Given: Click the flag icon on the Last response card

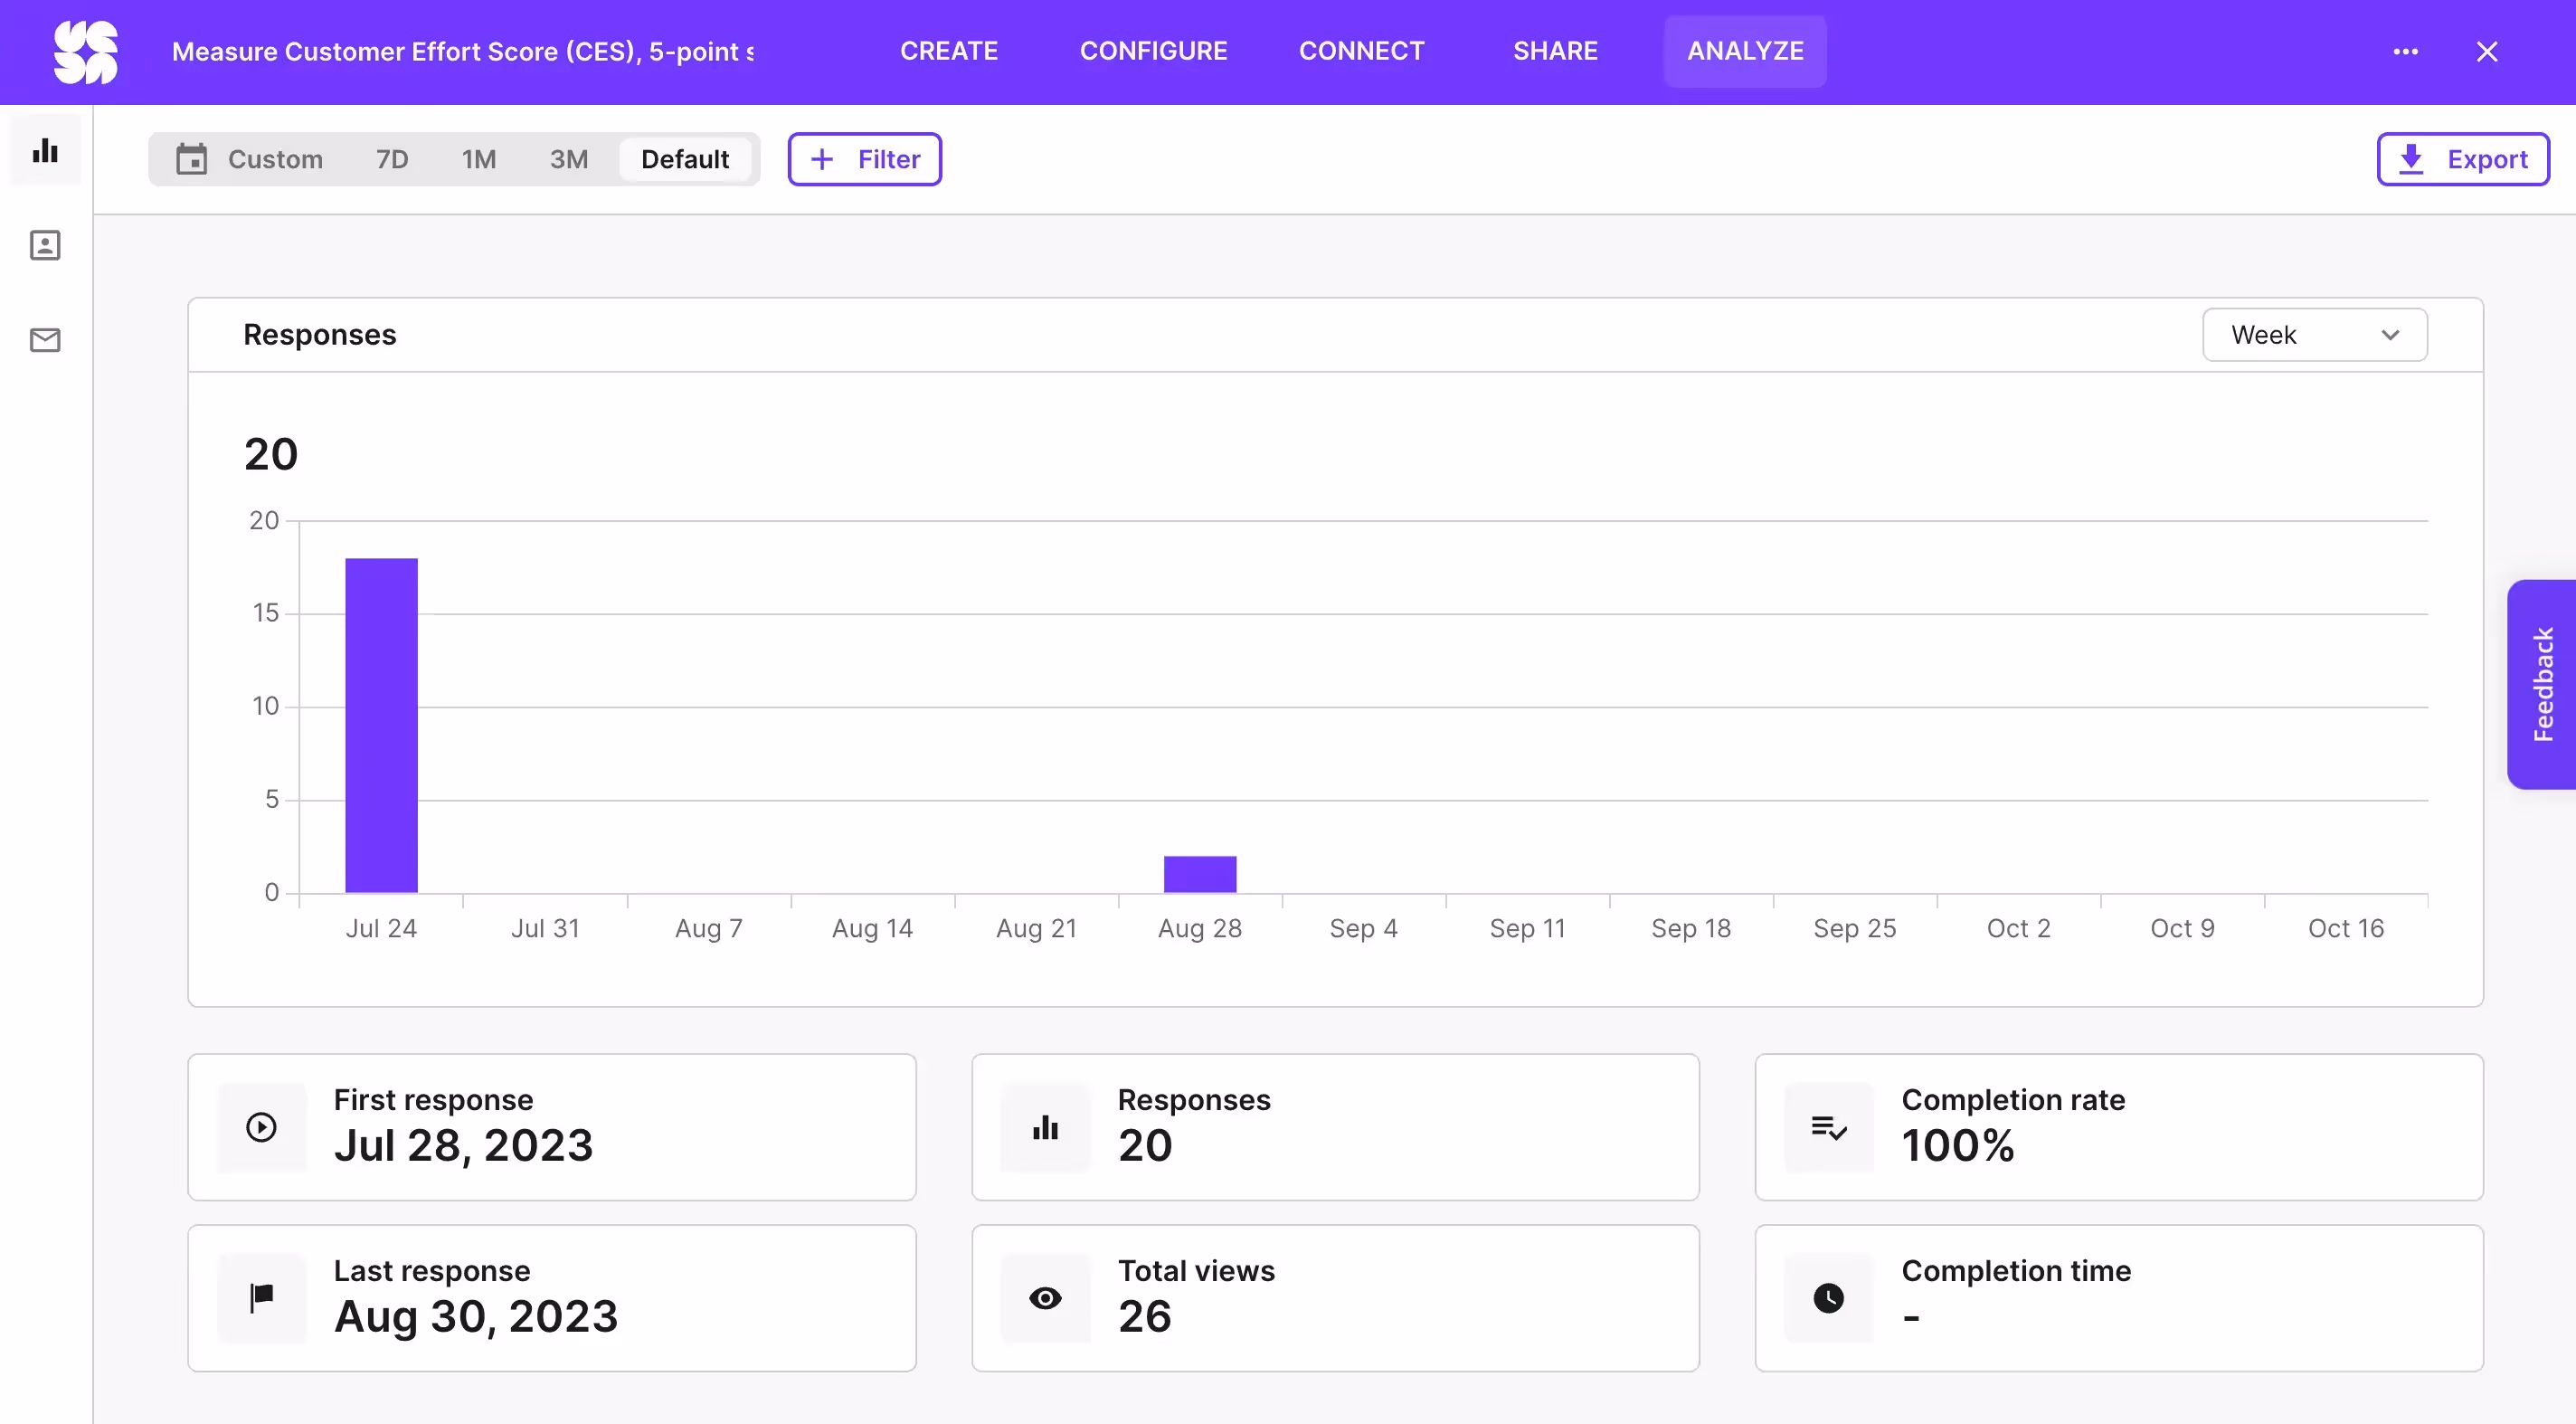Looking at the screenshot, I should 261,1298.
